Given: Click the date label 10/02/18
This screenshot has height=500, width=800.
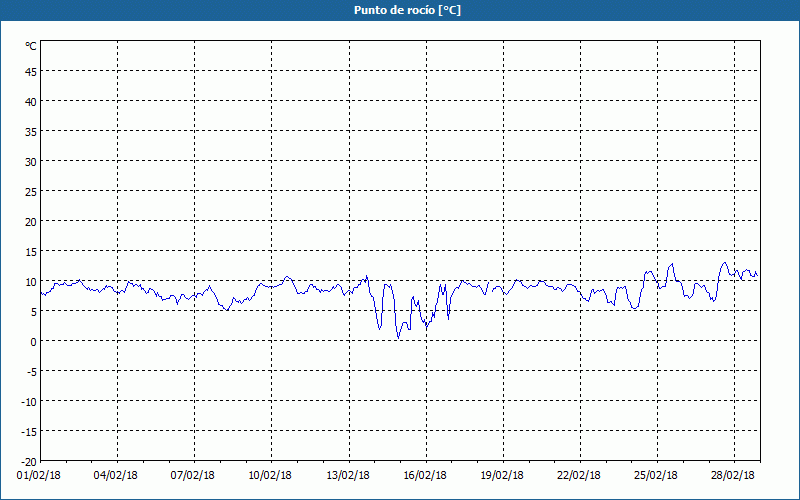Looking at the screenshot, I should click(x=270, y=476).
